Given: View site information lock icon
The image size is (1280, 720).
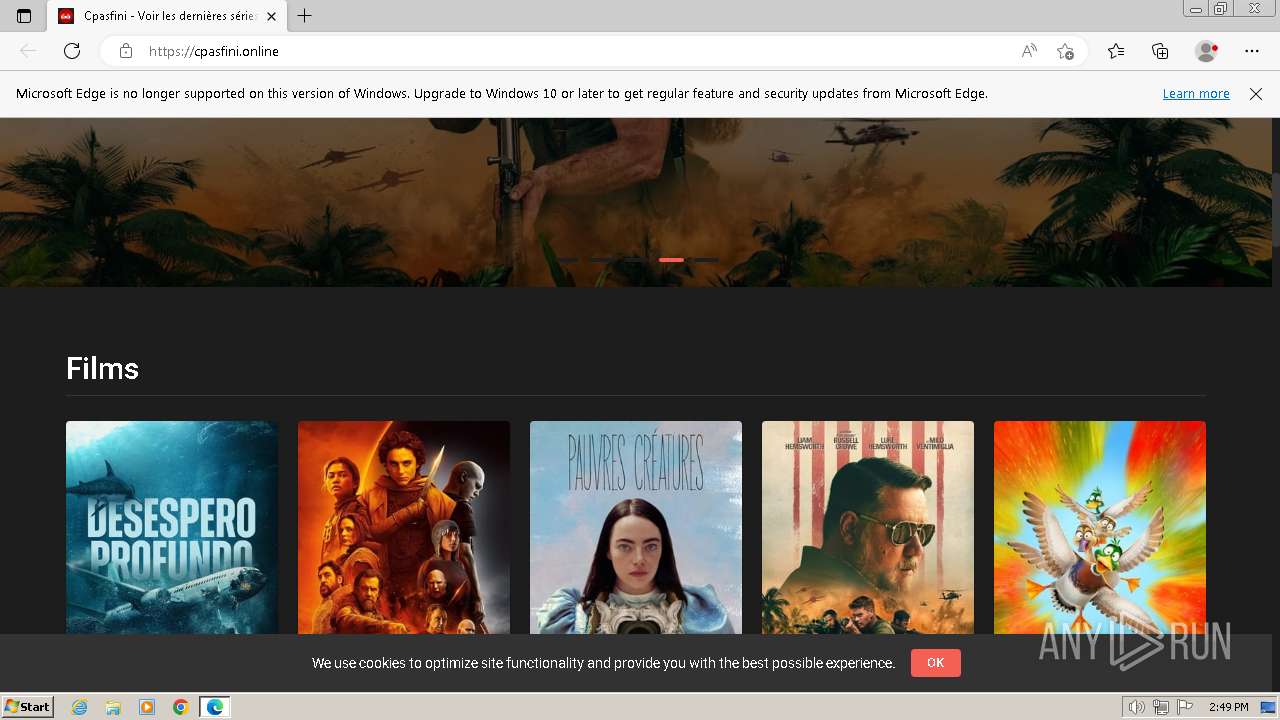Looking at the screenshot, I should pyautogui.click(x=125, y=51).
